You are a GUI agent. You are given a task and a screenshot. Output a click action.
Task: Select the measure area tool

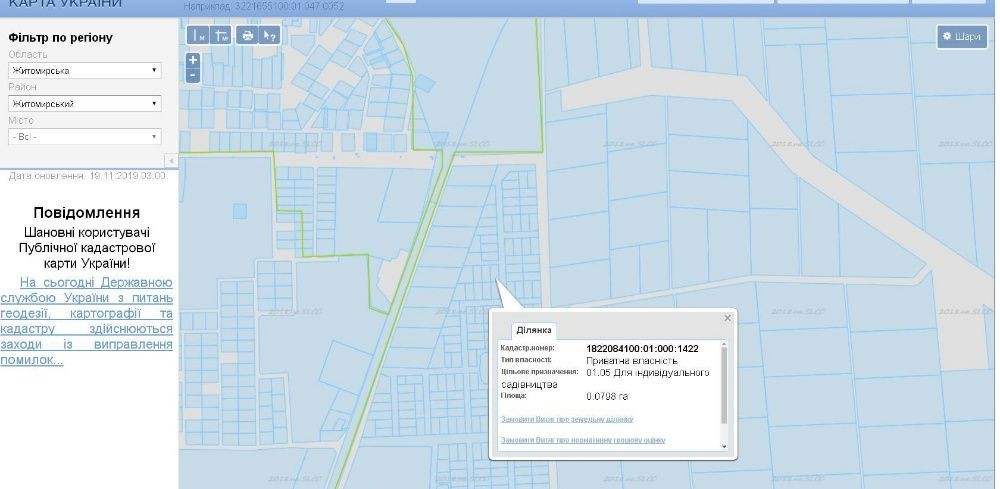(221, 35)
